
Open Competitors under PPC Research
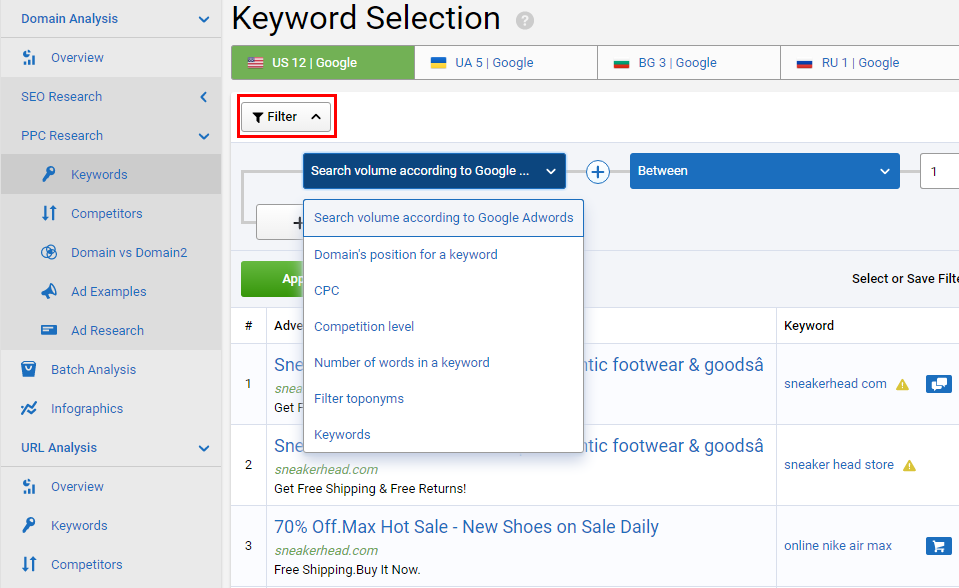106,214
